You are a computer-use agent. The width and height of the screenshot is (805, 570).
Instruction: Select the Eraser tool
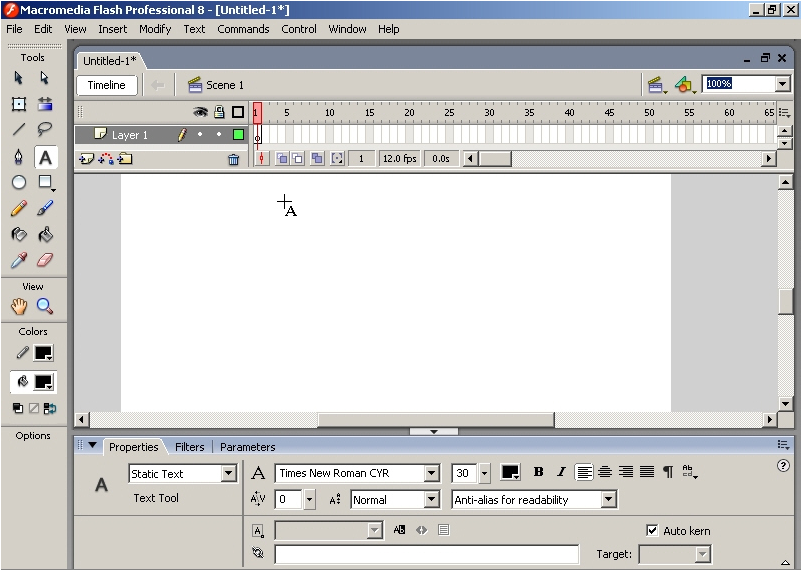pos(45,260)
